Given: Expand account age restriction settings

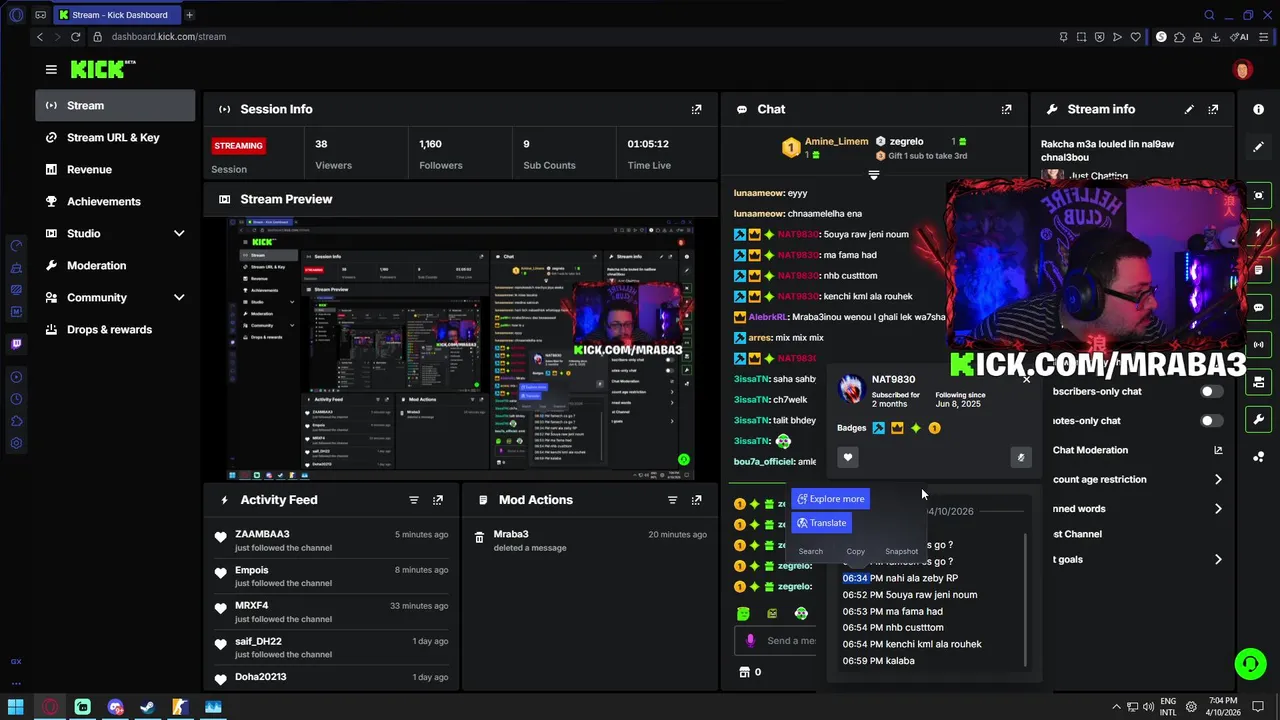Looking at the screenshot, I should tap(1218, 480).
